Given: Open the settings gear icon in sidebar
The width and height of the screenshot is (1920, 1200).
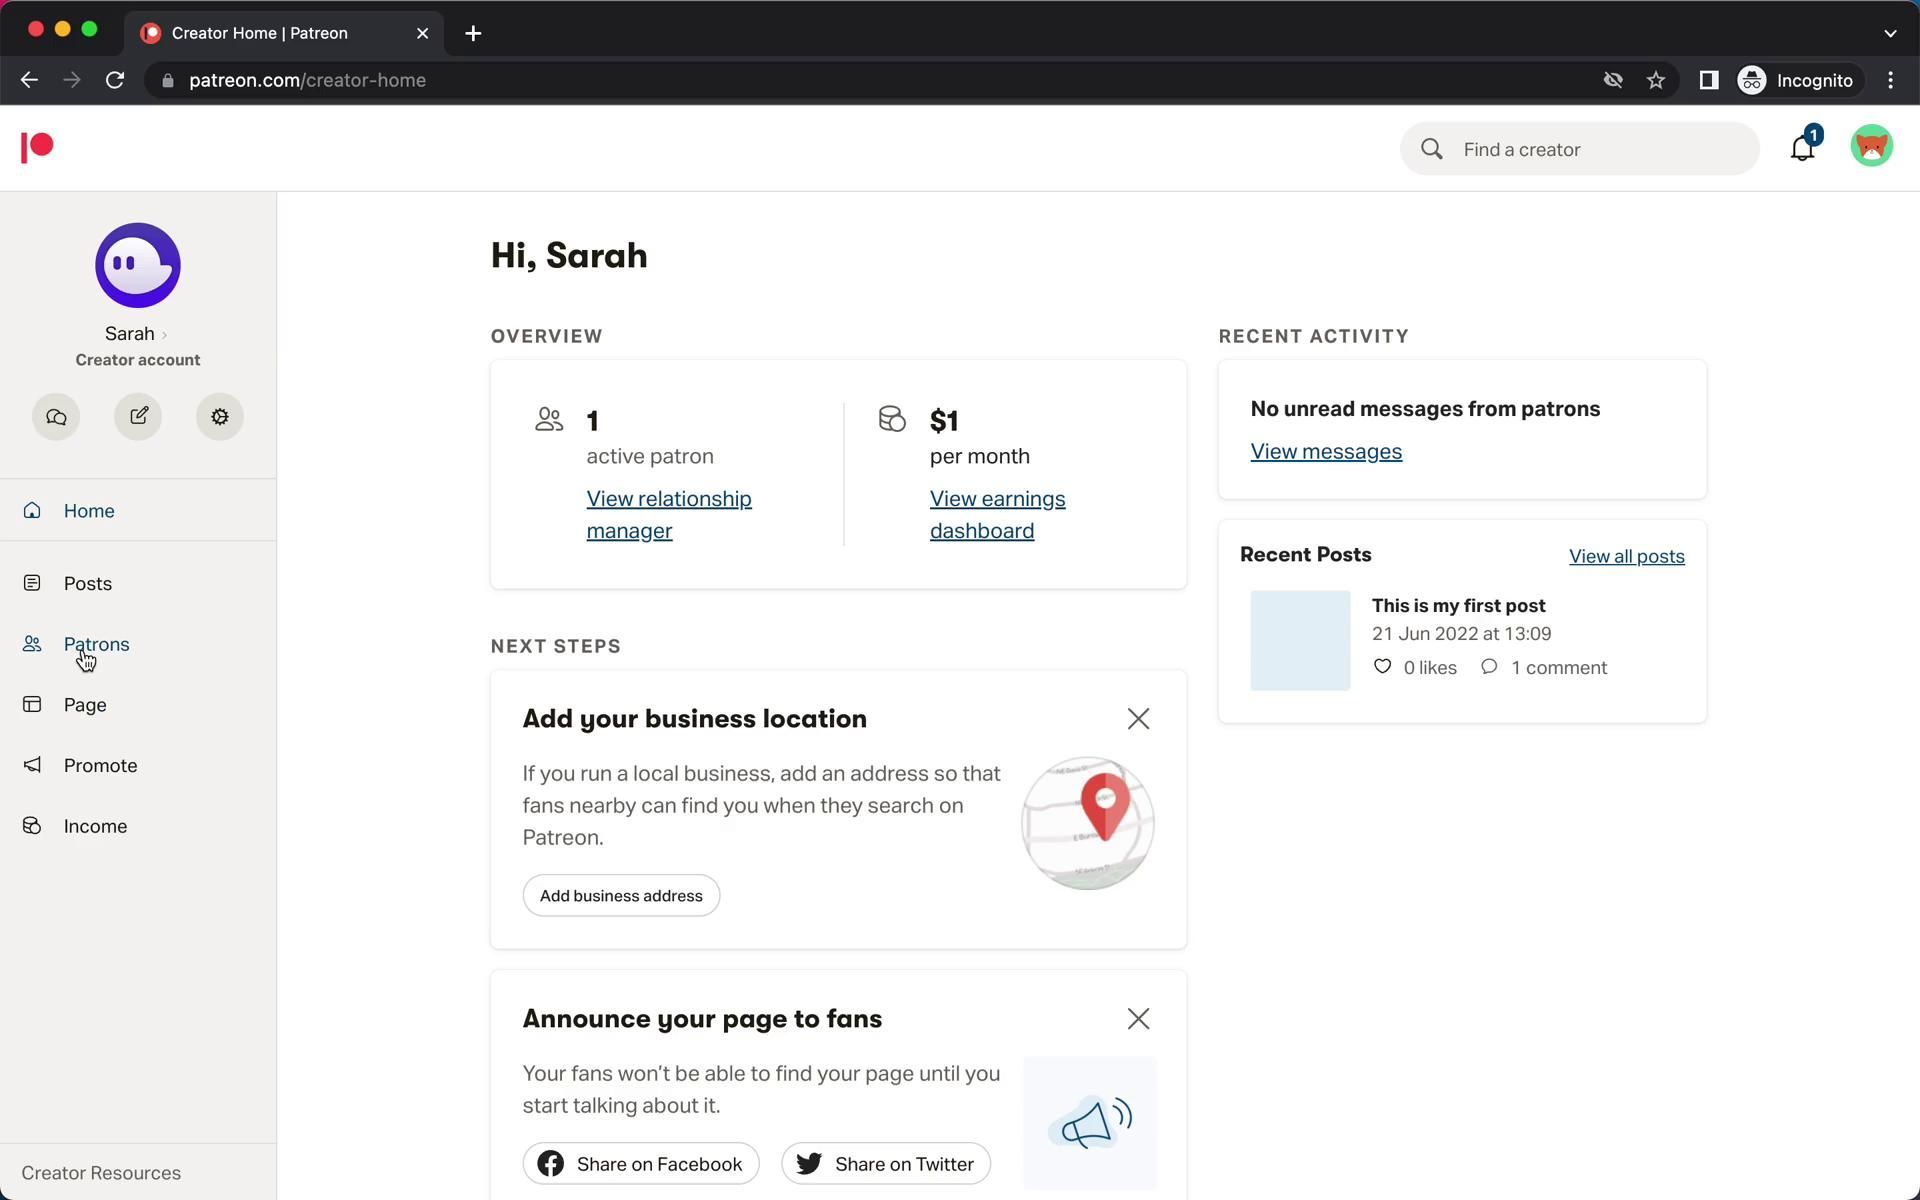Looking at the screenshot, I should [220, 417].
